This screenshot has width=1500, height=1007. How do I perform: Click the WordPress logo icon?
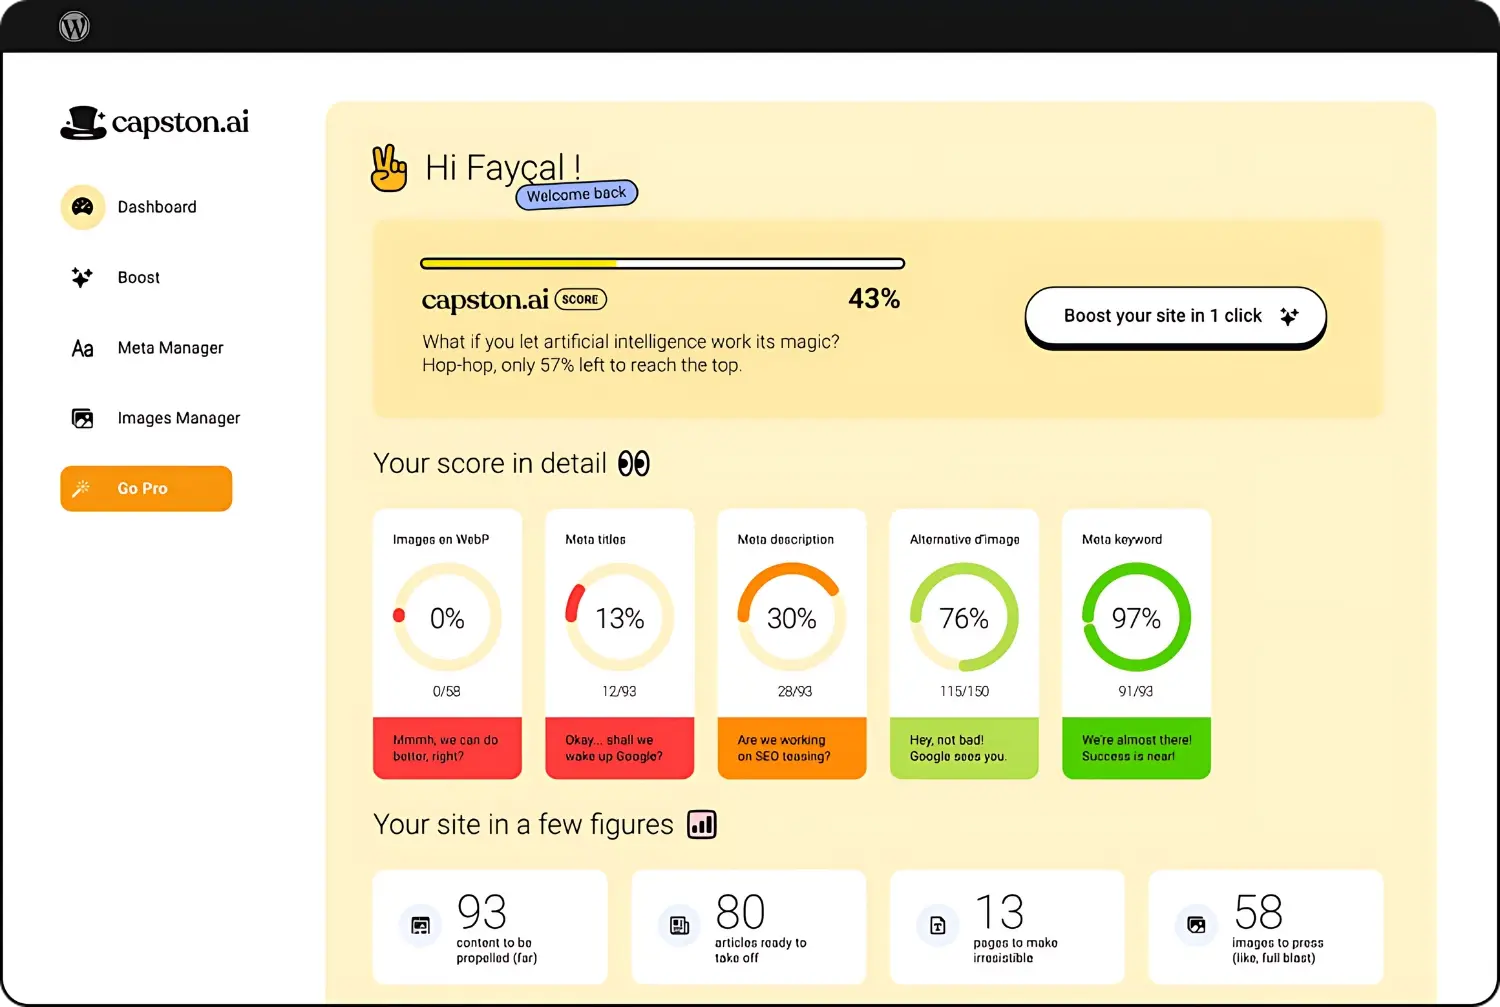coord(74,26)
